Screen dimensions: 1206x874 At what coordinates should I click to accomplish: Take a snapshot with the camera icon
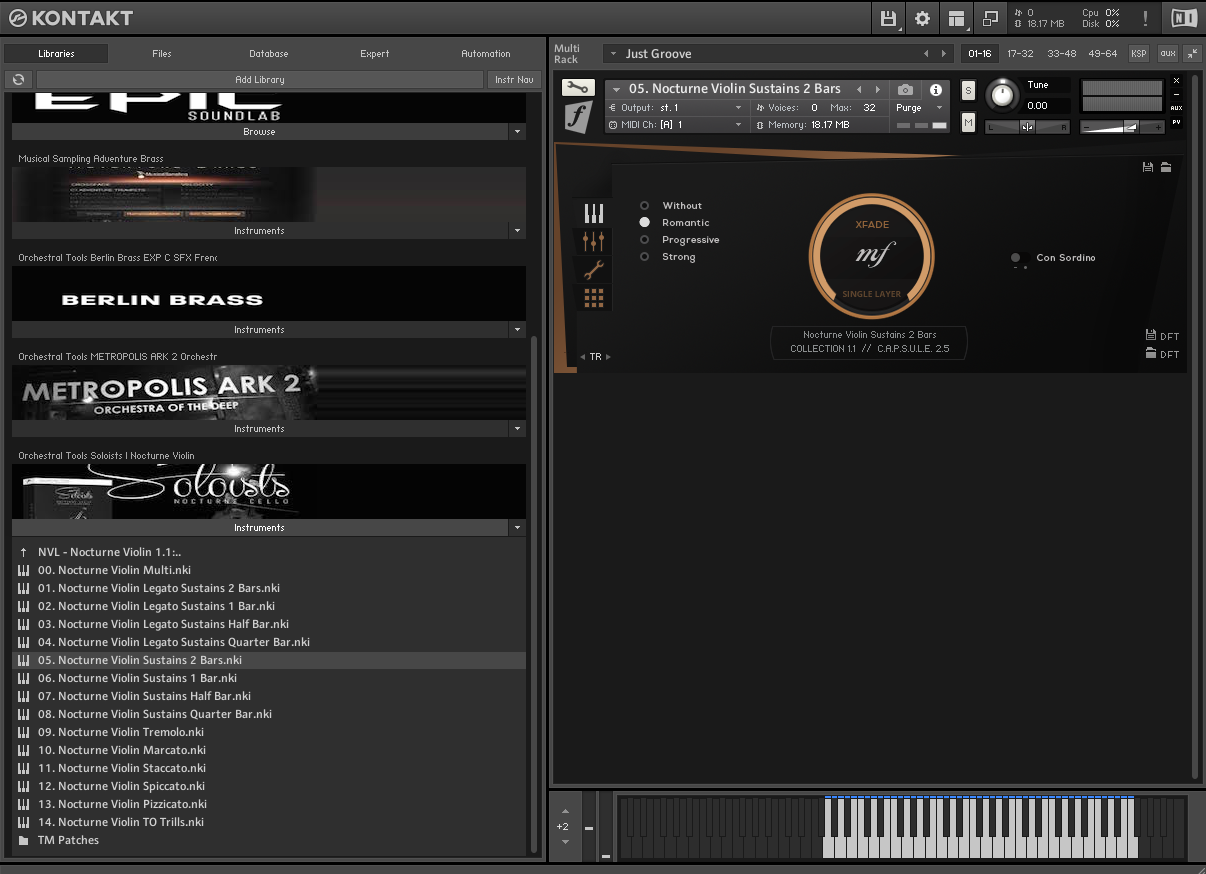(905, 89)
